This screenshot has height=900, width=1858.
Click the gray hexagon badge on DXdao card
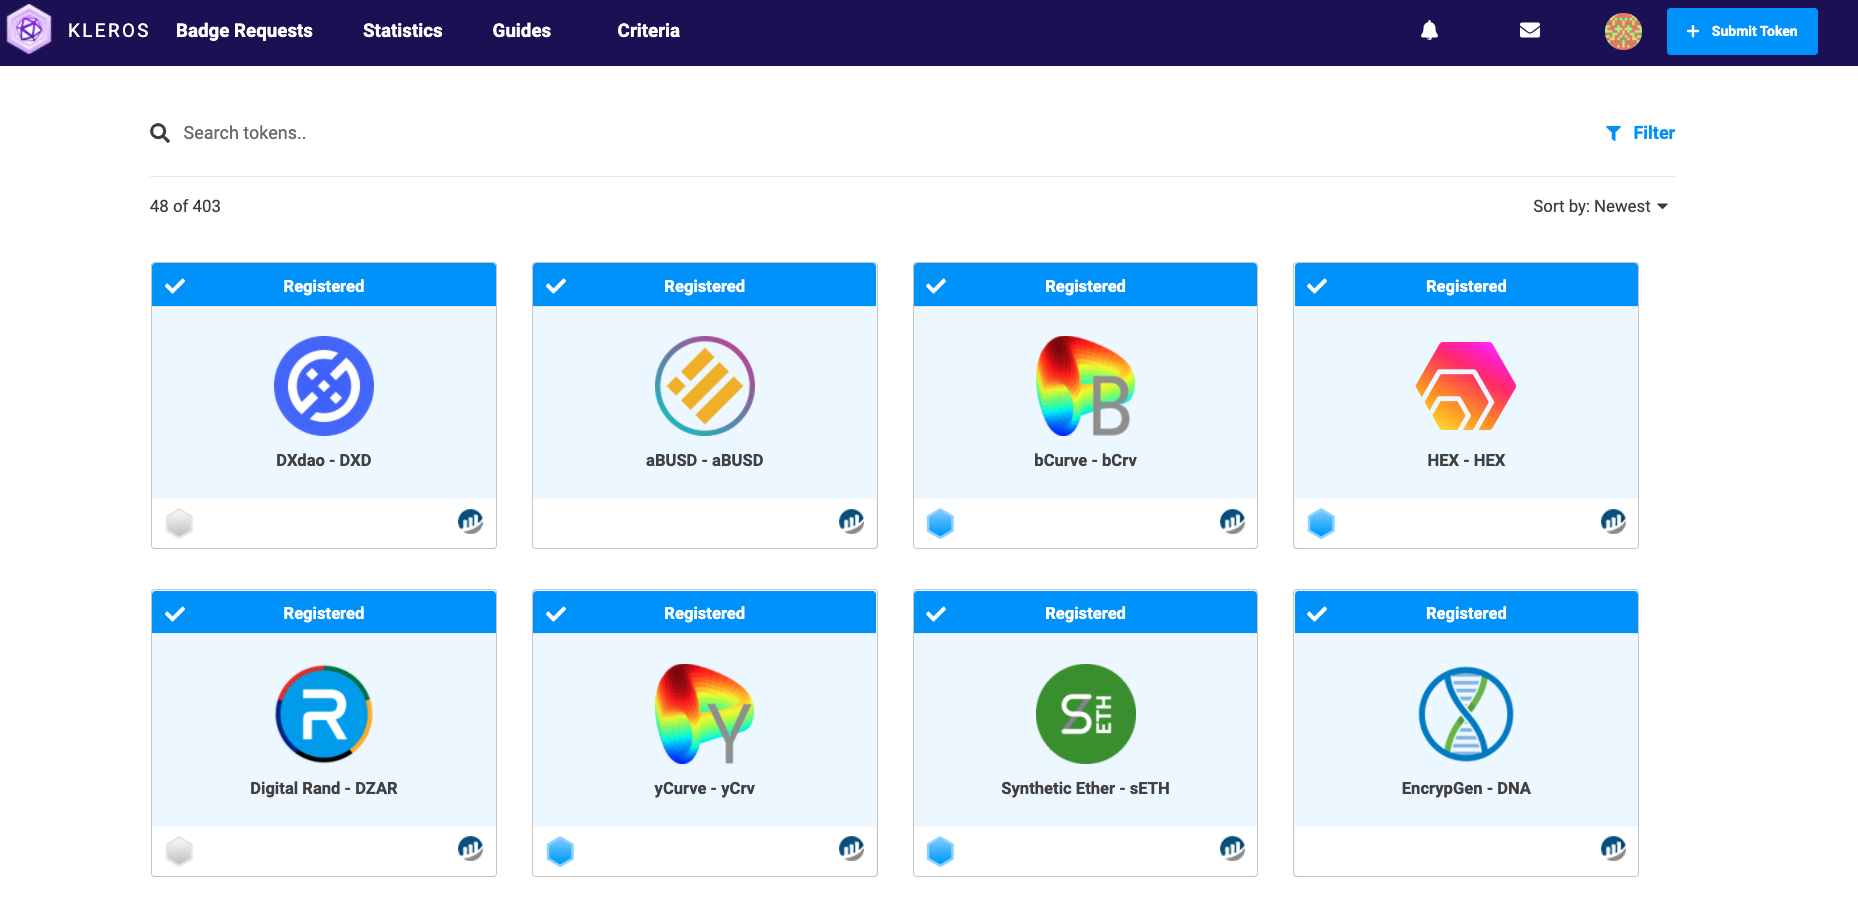179,523
